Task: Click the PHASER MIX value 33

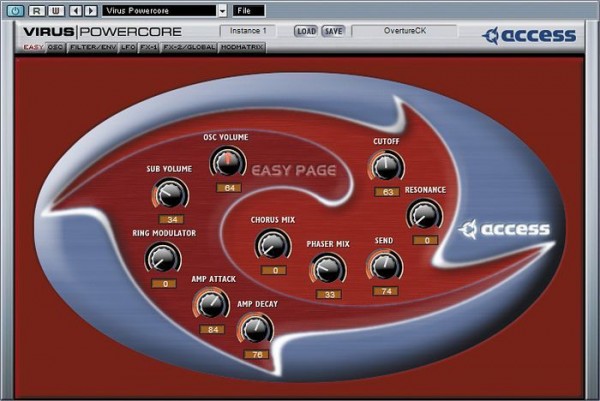Action: pos(329,295)
